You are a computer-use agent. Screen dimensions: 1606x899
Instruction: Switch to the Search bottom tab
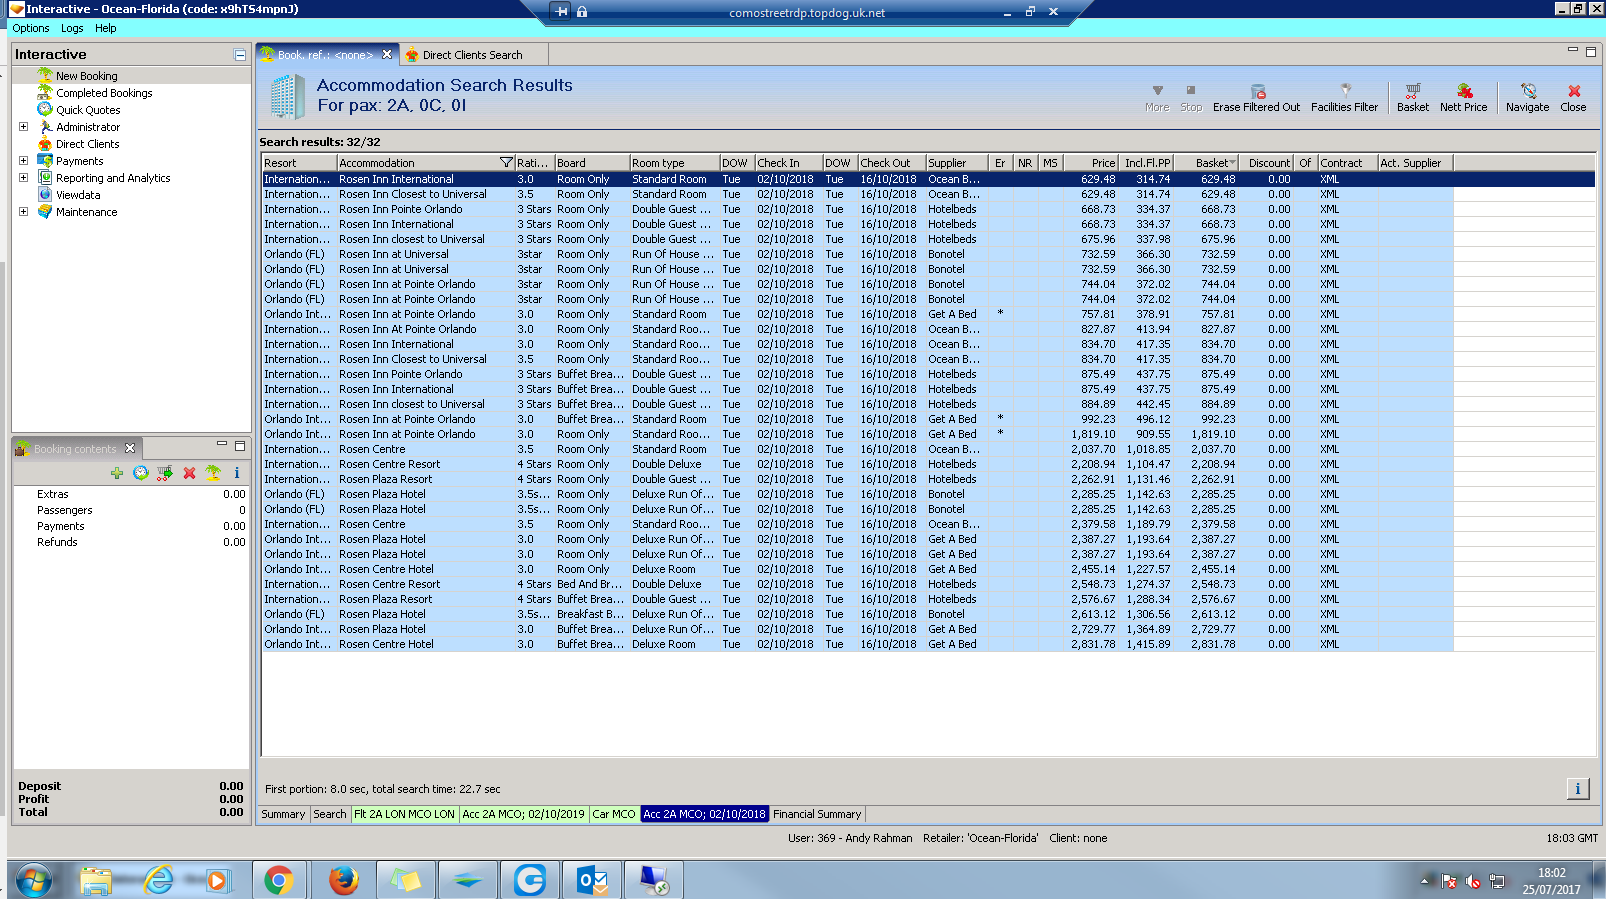click(x=329, y=814)
